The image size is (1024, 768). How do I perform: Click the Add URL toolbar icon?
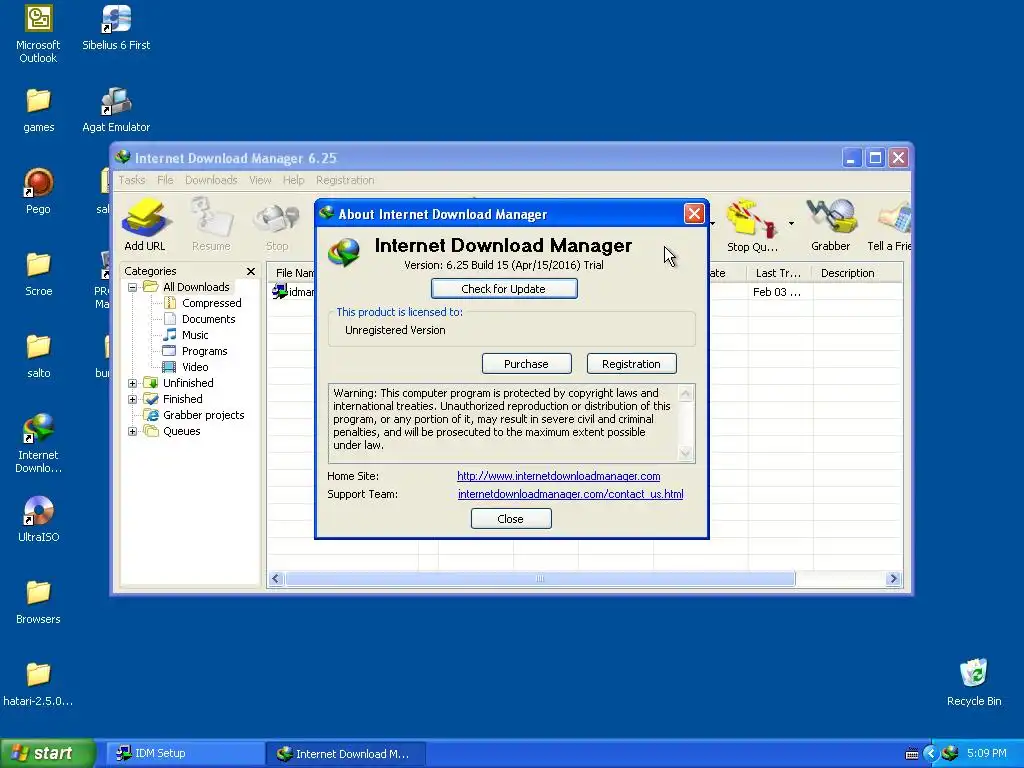click(x=145, y=224)
